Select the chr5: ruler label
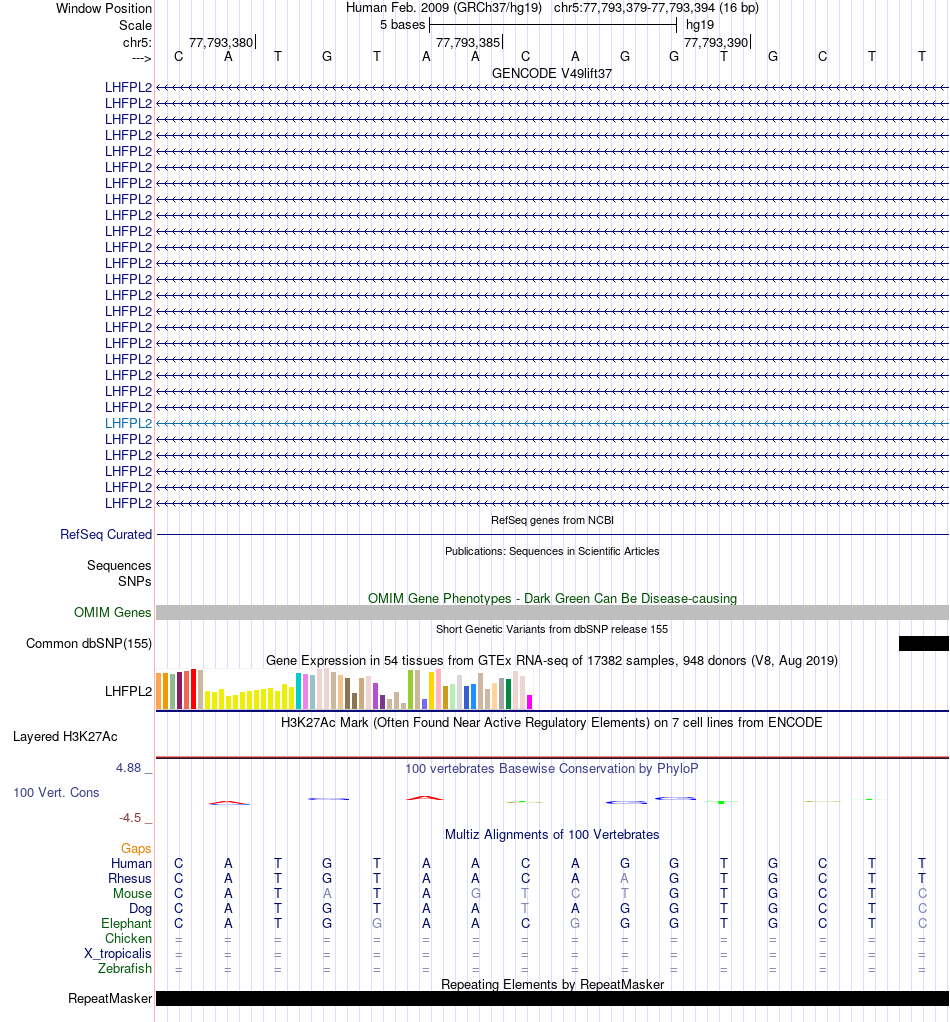 [137, 42]
